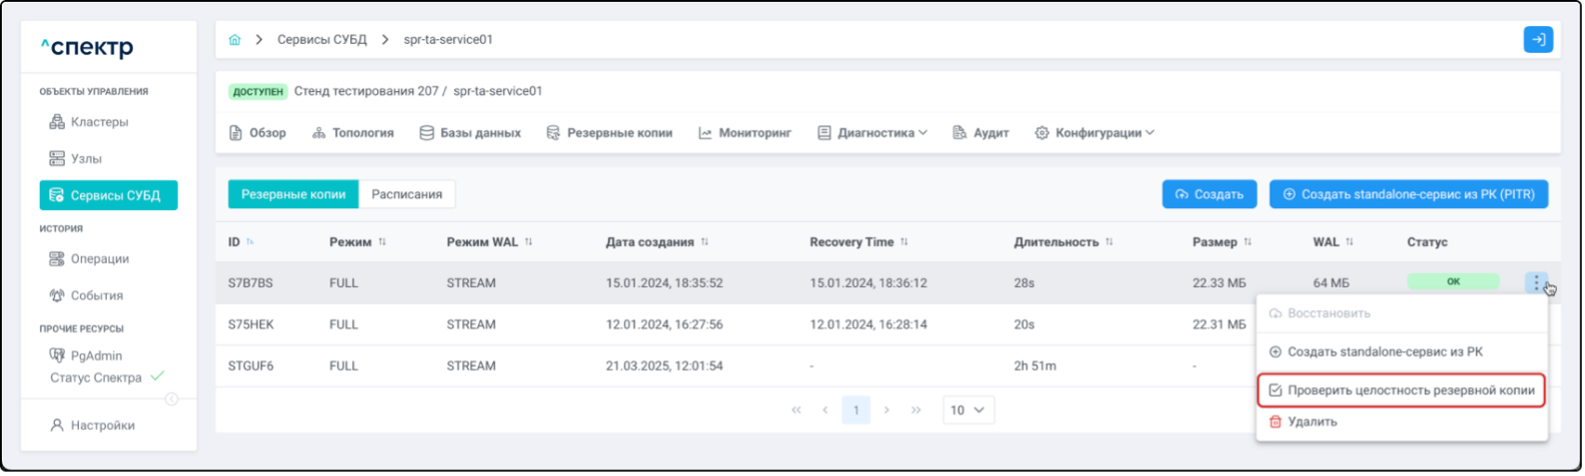This screenshot has height=476, width=1585.
Task: Choose Удалить from the context menu
Action: tap(1311, 422)
